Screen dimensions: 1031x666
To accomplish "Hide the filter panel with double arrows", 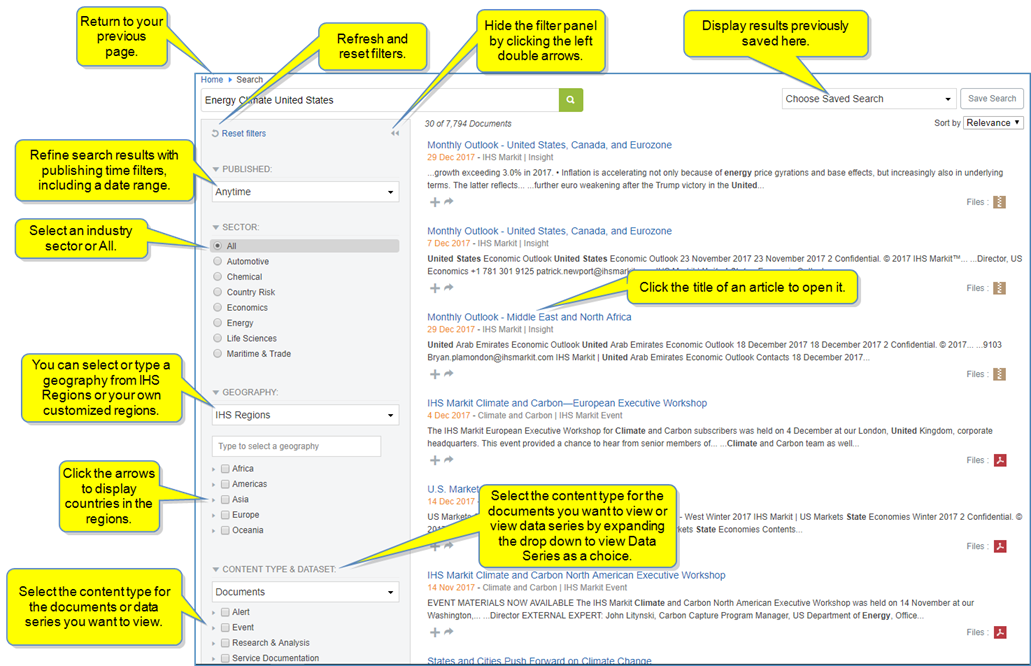I will click(395, 133).
